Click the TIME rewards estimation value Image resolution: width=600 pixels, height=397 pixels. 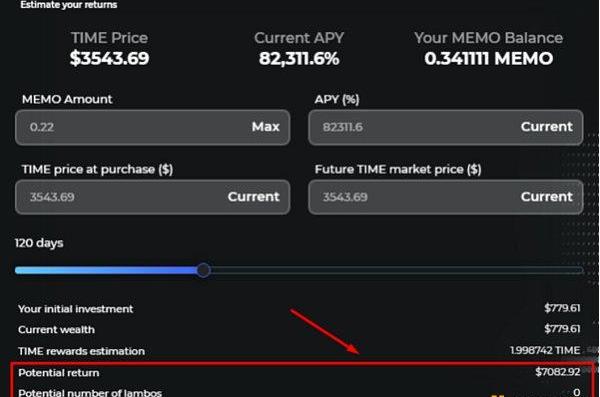[x=545, y=350]
